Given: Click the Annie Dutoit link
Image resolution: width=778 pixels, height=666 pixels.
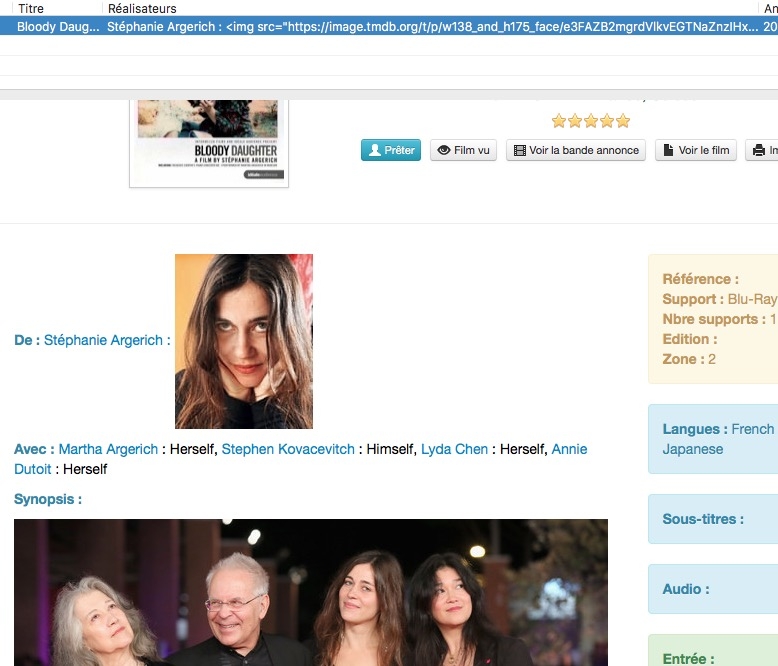Looking at the screenshot, I should click(x=569, y=449).
